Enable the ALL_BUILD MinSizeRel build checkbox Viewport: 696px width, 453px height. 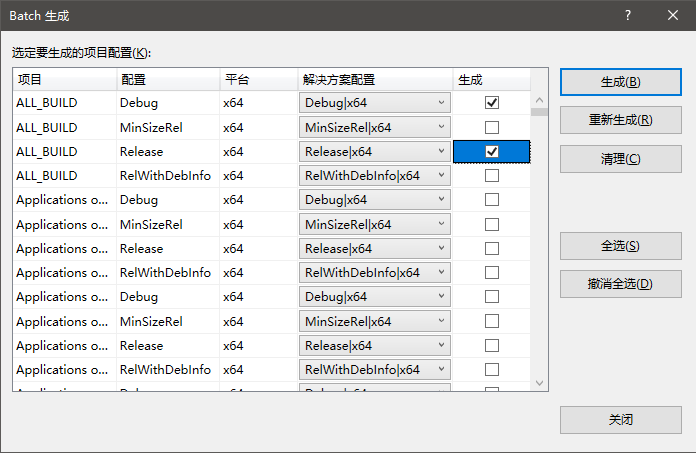click(x=492, y=127)
